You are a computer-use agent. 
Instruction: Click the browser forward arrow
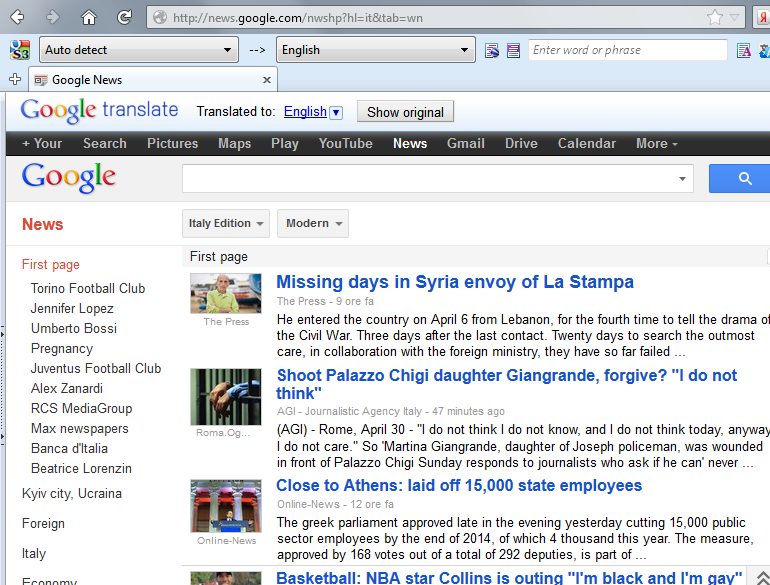tap(53, 17)
